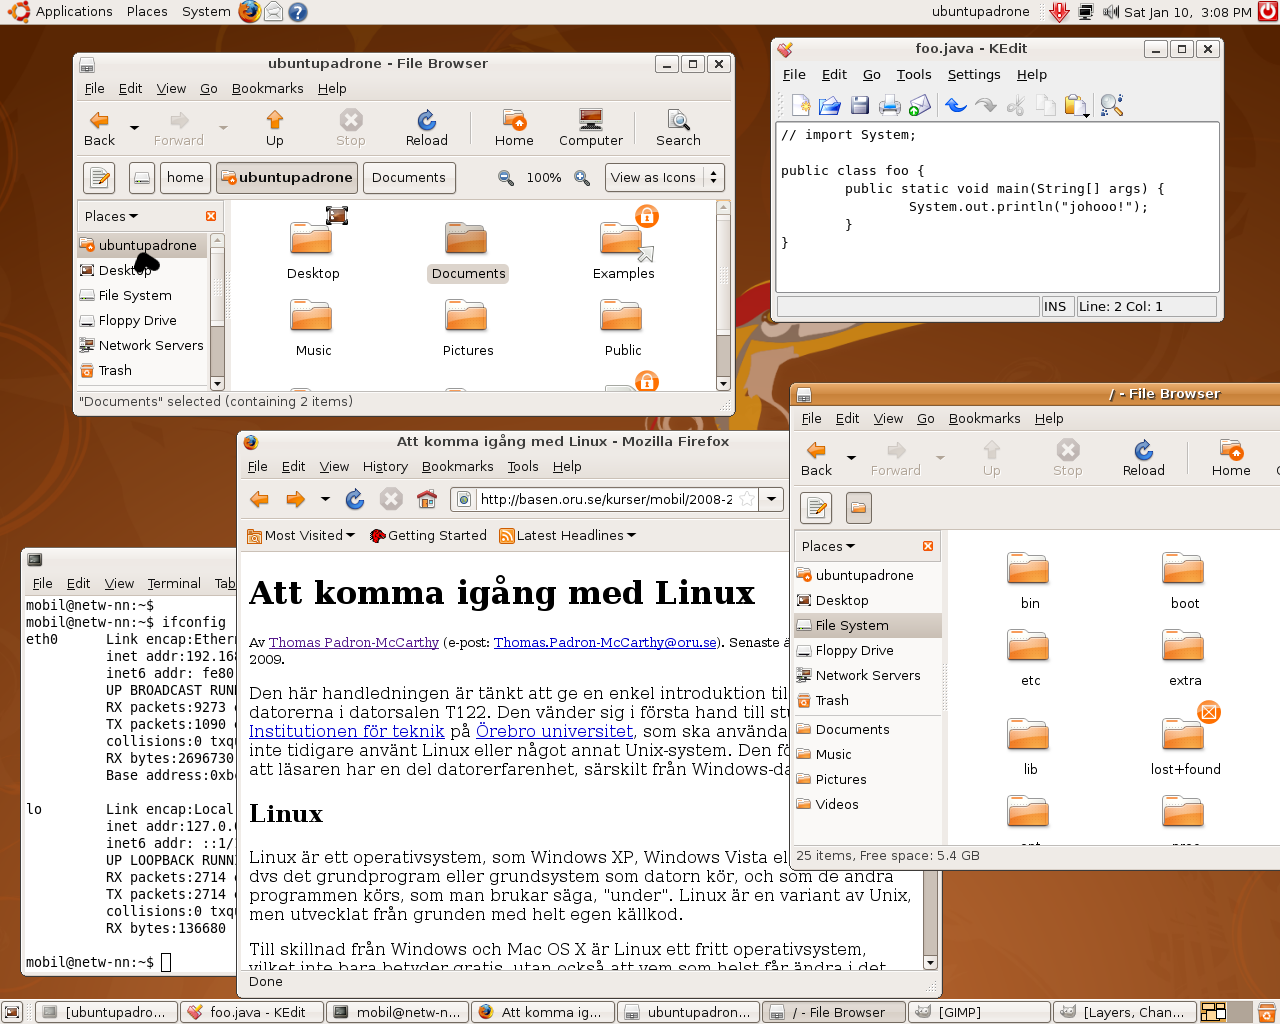Click the KEdit Undo arrow icon
Screen dimensions: 1280x1024
click(x=955, y=105)
